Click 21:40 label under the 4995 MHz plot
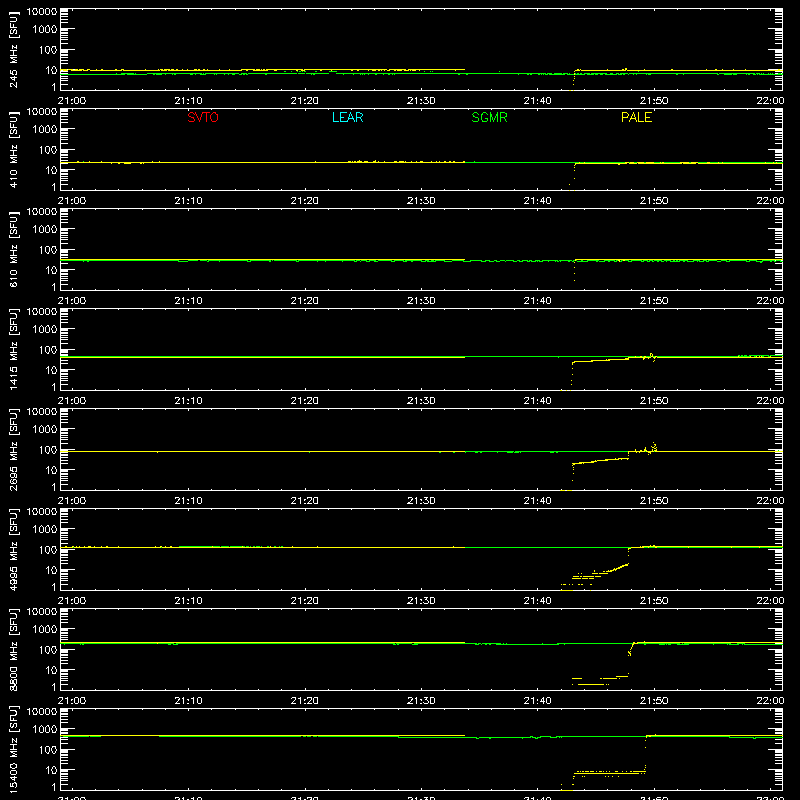Screen dimensions: 800x800 537,601
